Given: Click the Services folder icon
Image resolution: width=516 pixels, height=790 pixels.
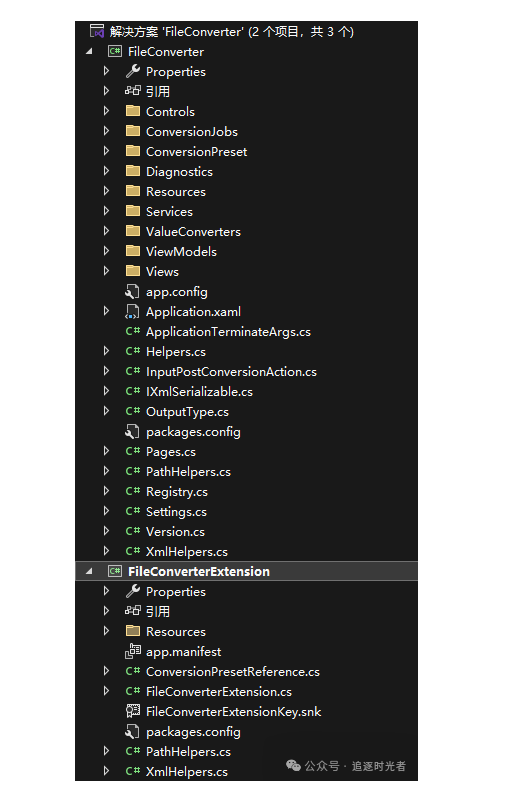Looking at the screenshot, I should coord(133,211).
